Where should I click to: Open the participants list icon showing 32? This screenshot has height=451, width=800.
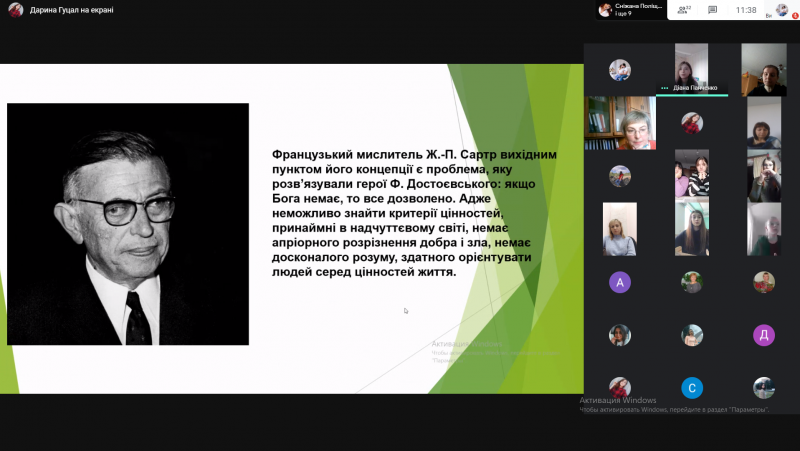[684, 10]
